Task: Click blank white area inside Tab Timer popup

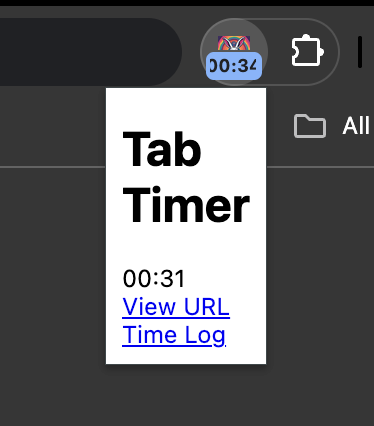Action: 186,247
